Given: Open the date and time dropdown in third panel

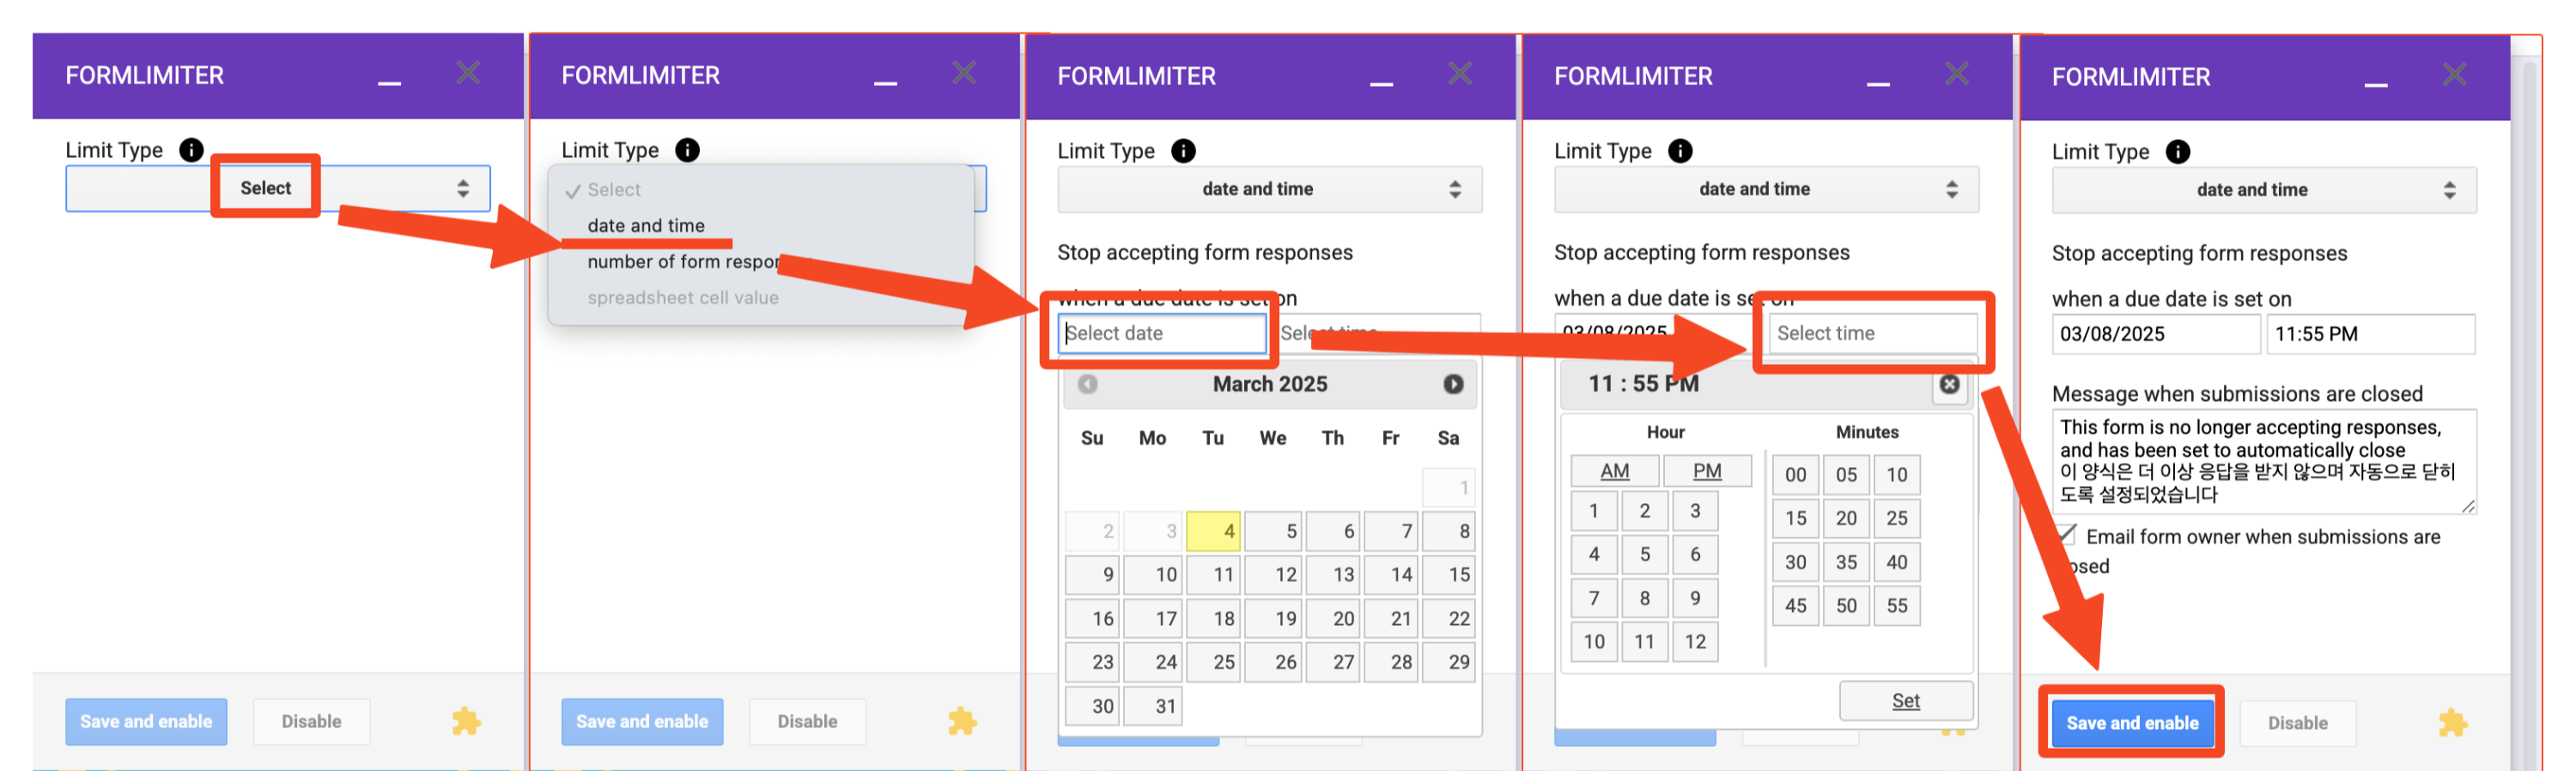Looking at the screenshot, I should pyautogui.click(x=1269, y=189).
